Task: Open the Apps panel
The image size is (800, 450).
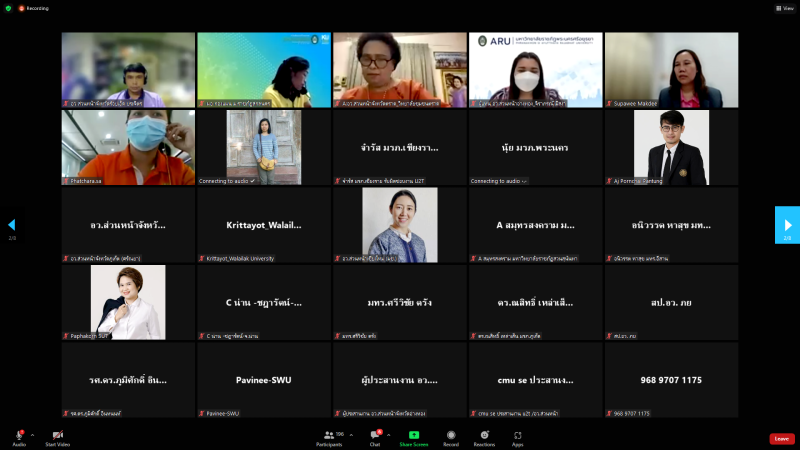Action: pyautogui.click(x=518, y=438)
